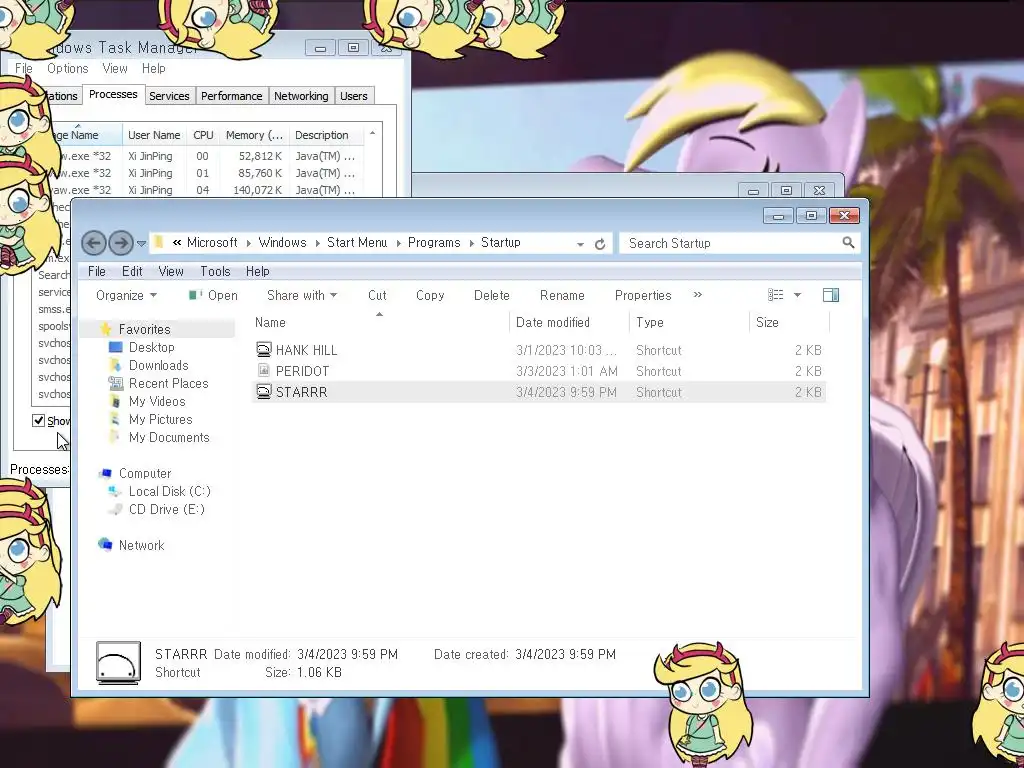Open the Tools menu in Explorer
This screenshot has height=768, width=1024.
click(215, 271)
